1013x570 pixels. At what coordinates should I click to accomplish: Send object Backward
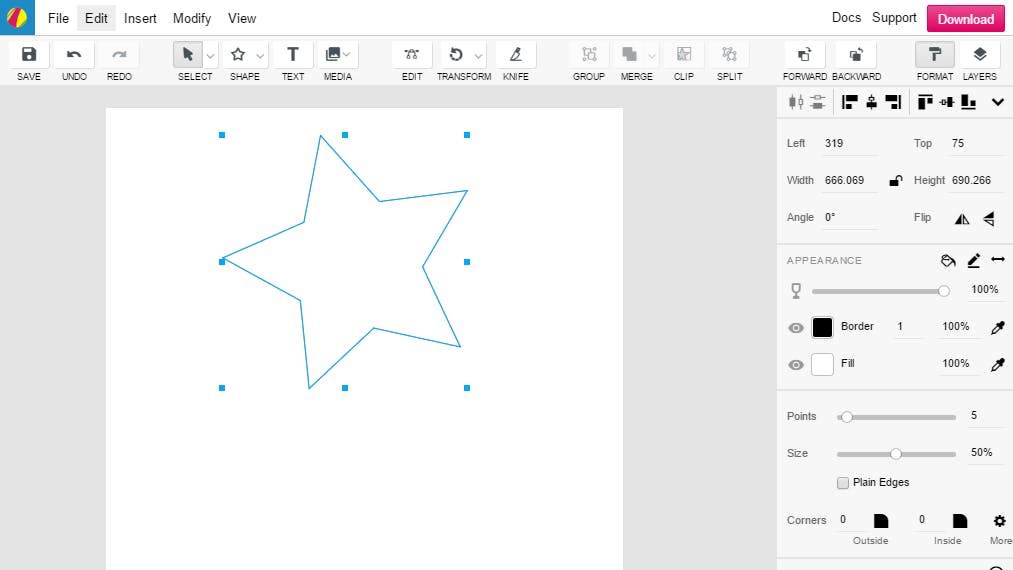(855, 55)
